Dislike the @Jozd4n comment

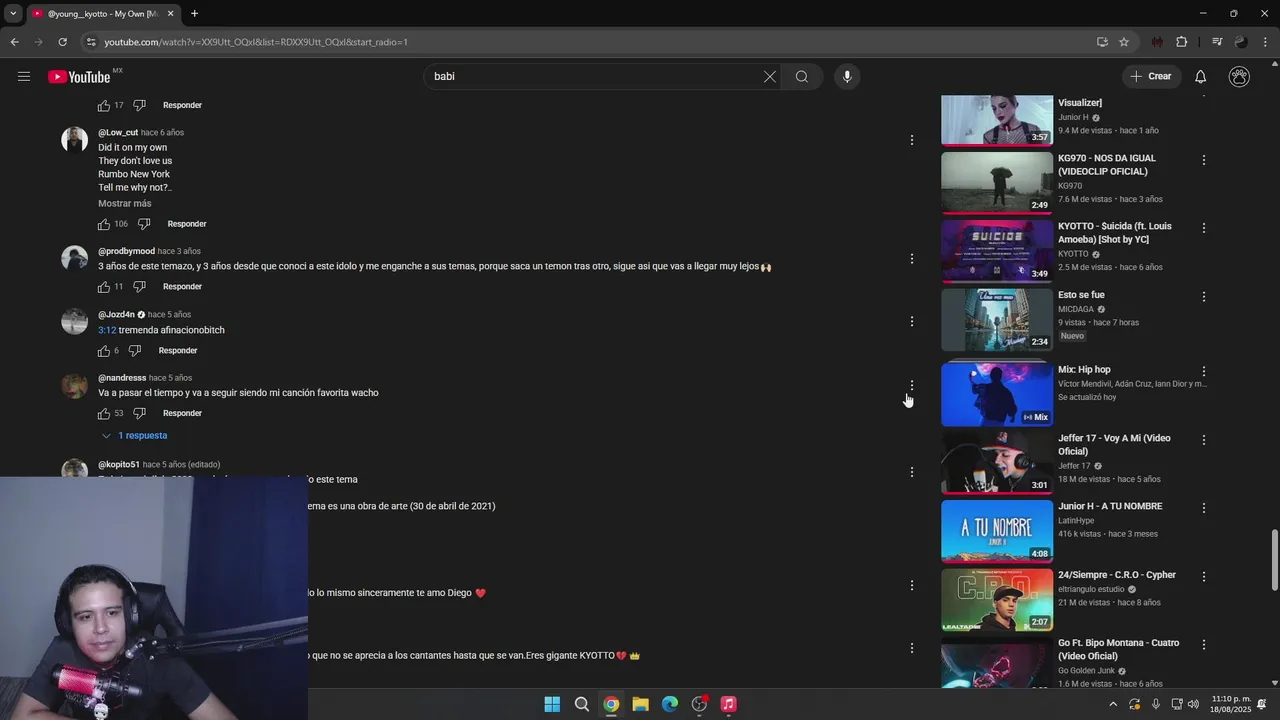pos(135,351)
